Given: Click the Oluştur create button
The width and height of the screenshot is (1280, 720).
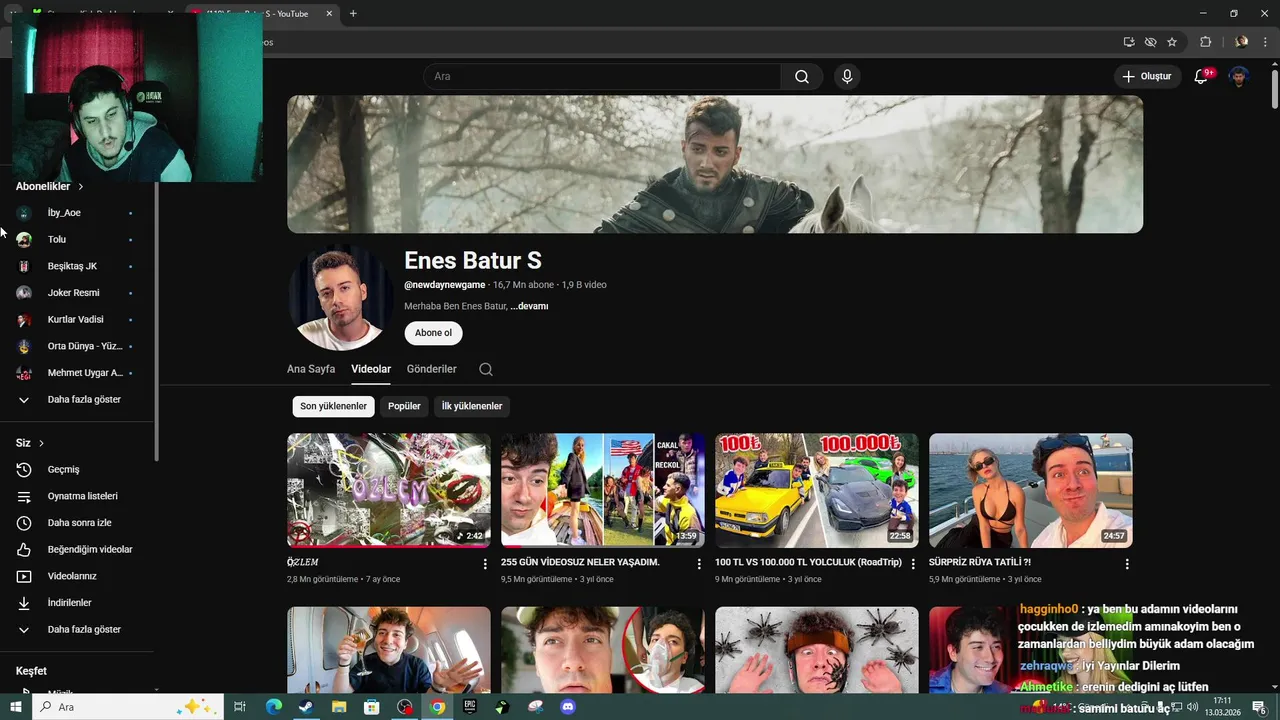Looking at the screenshot, I should [1147, 77].
